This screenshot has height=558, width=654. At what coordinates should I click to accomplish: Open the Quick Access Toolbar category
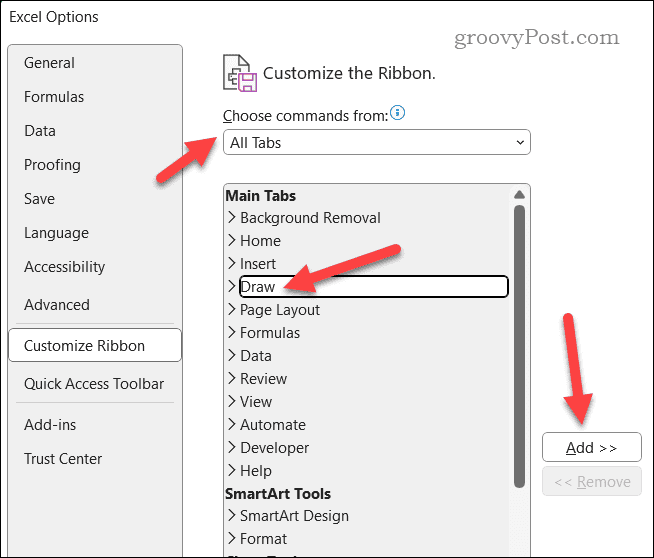coord(94,384)
